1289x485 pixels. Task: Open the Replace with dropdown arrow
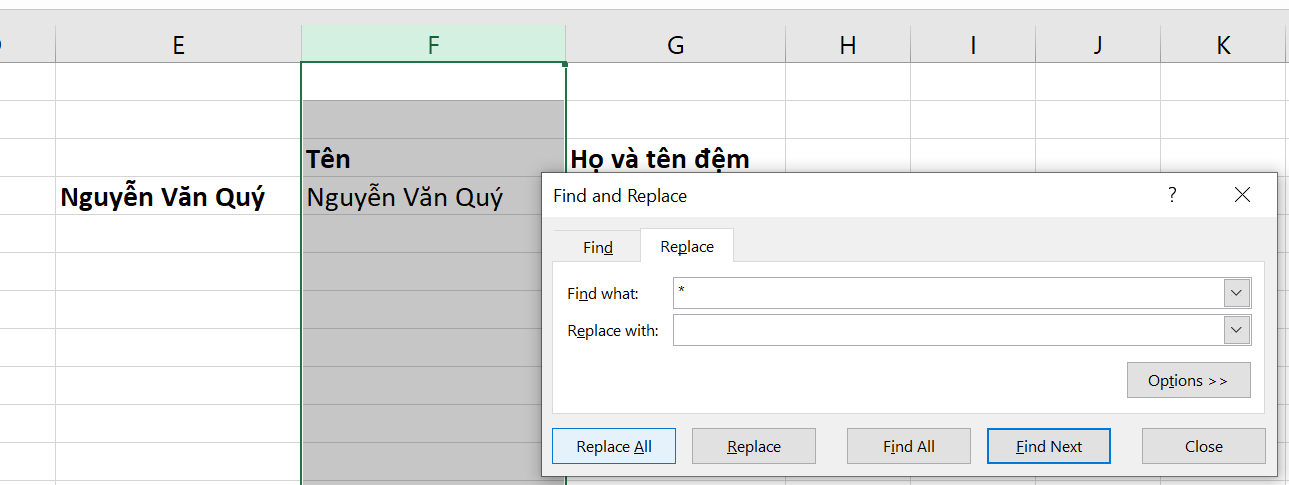[x=1237, y=330]
